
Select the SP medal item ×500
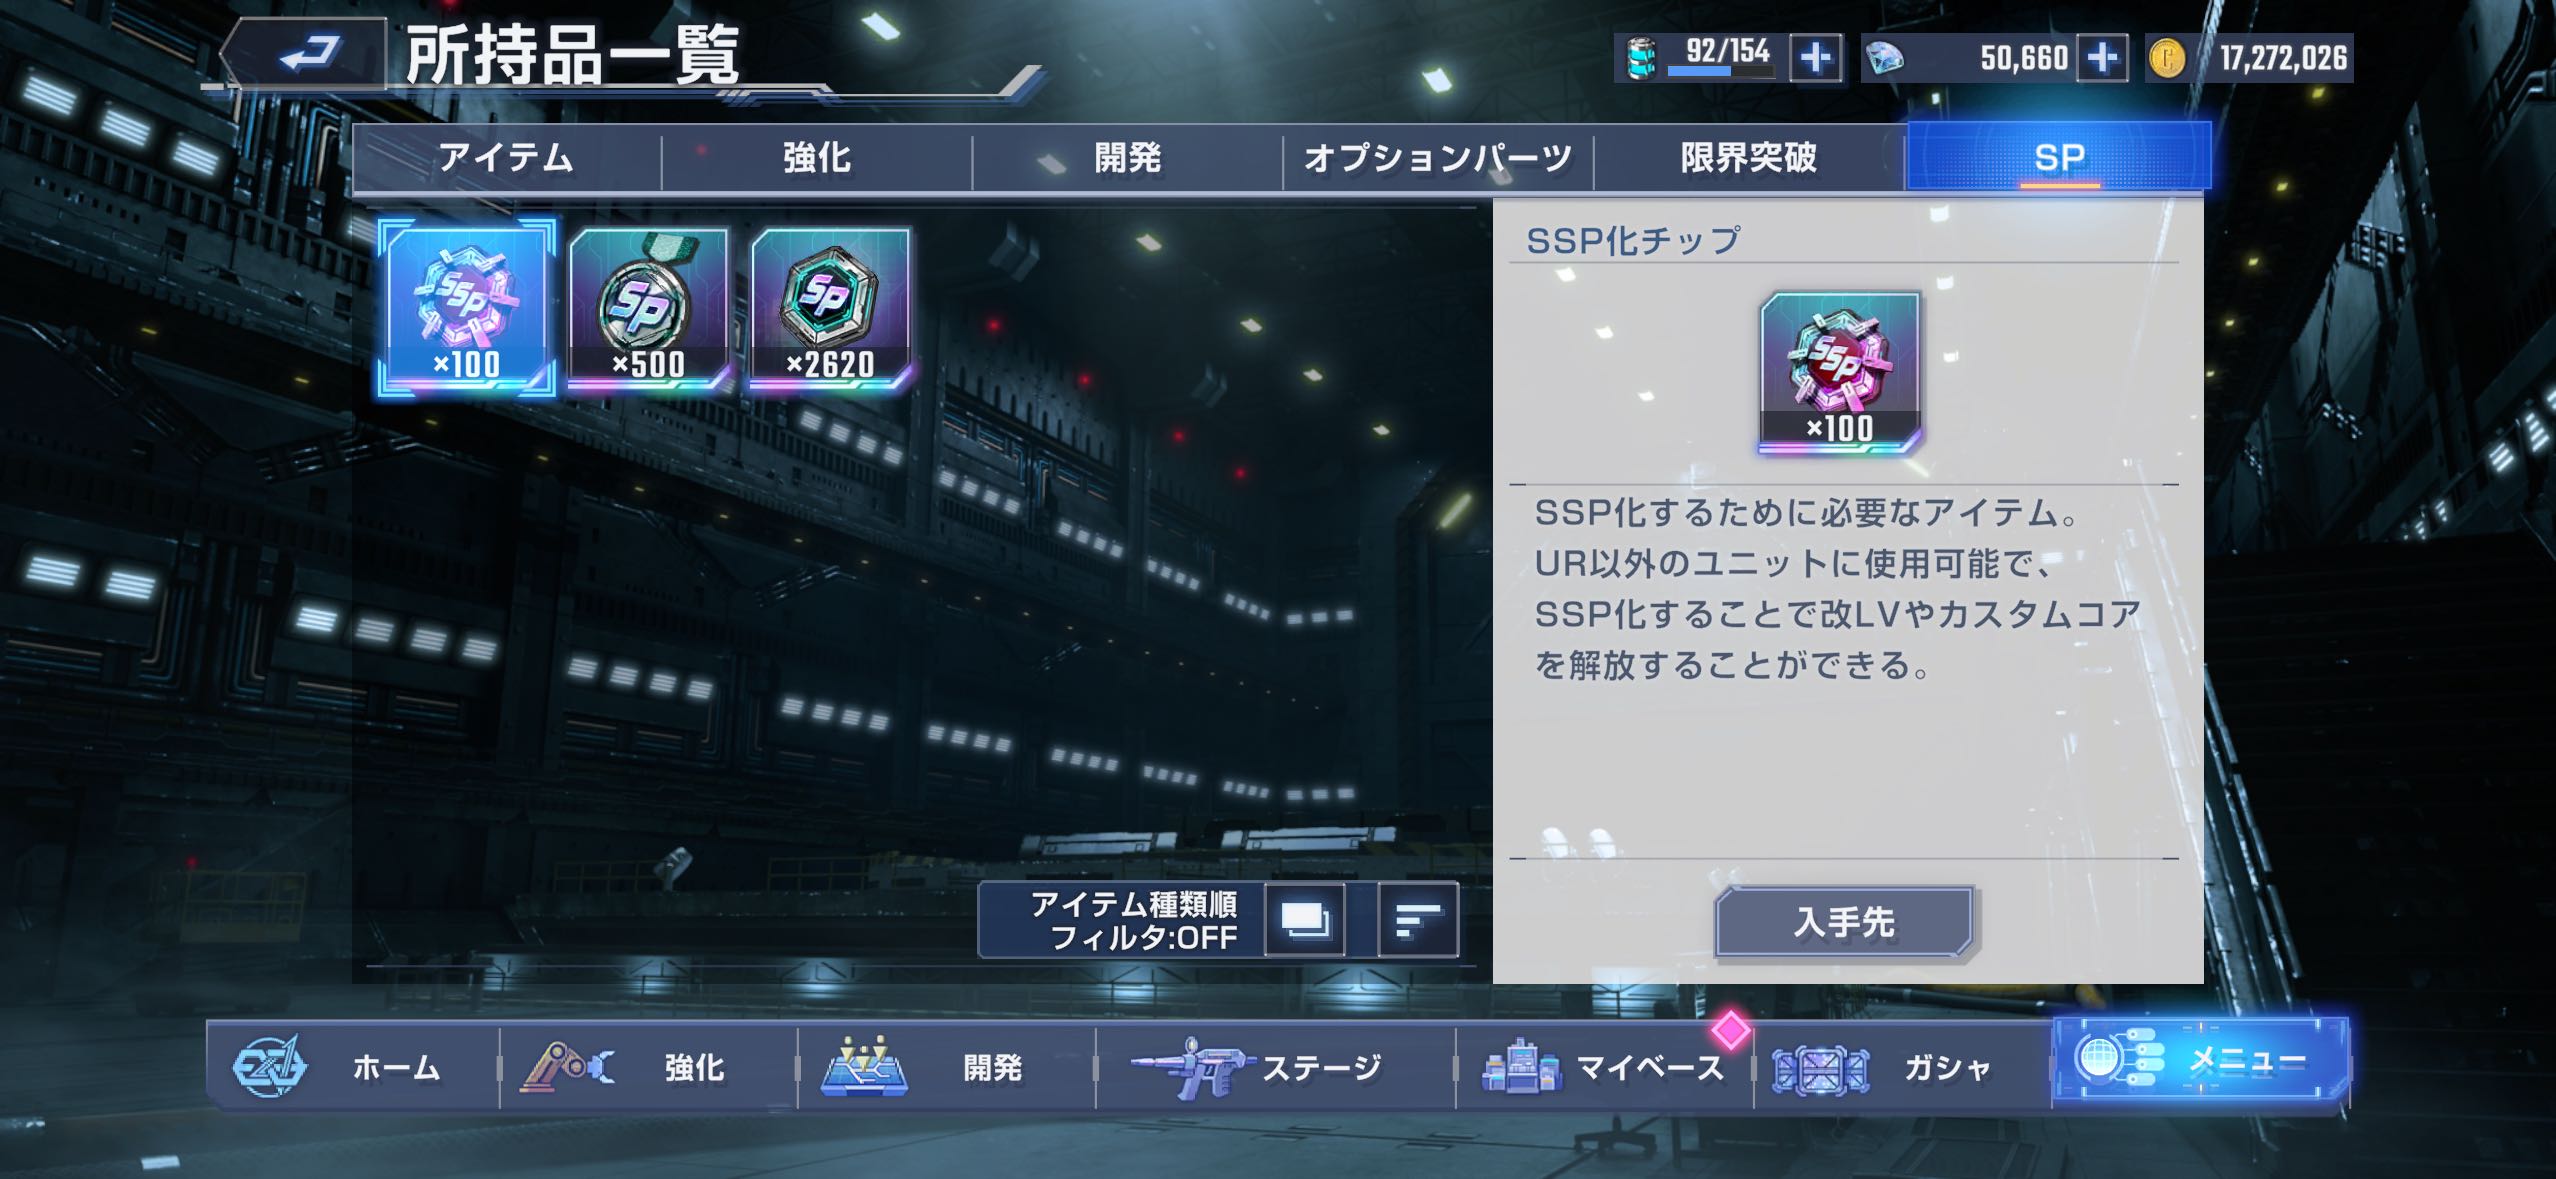point(648,308)
